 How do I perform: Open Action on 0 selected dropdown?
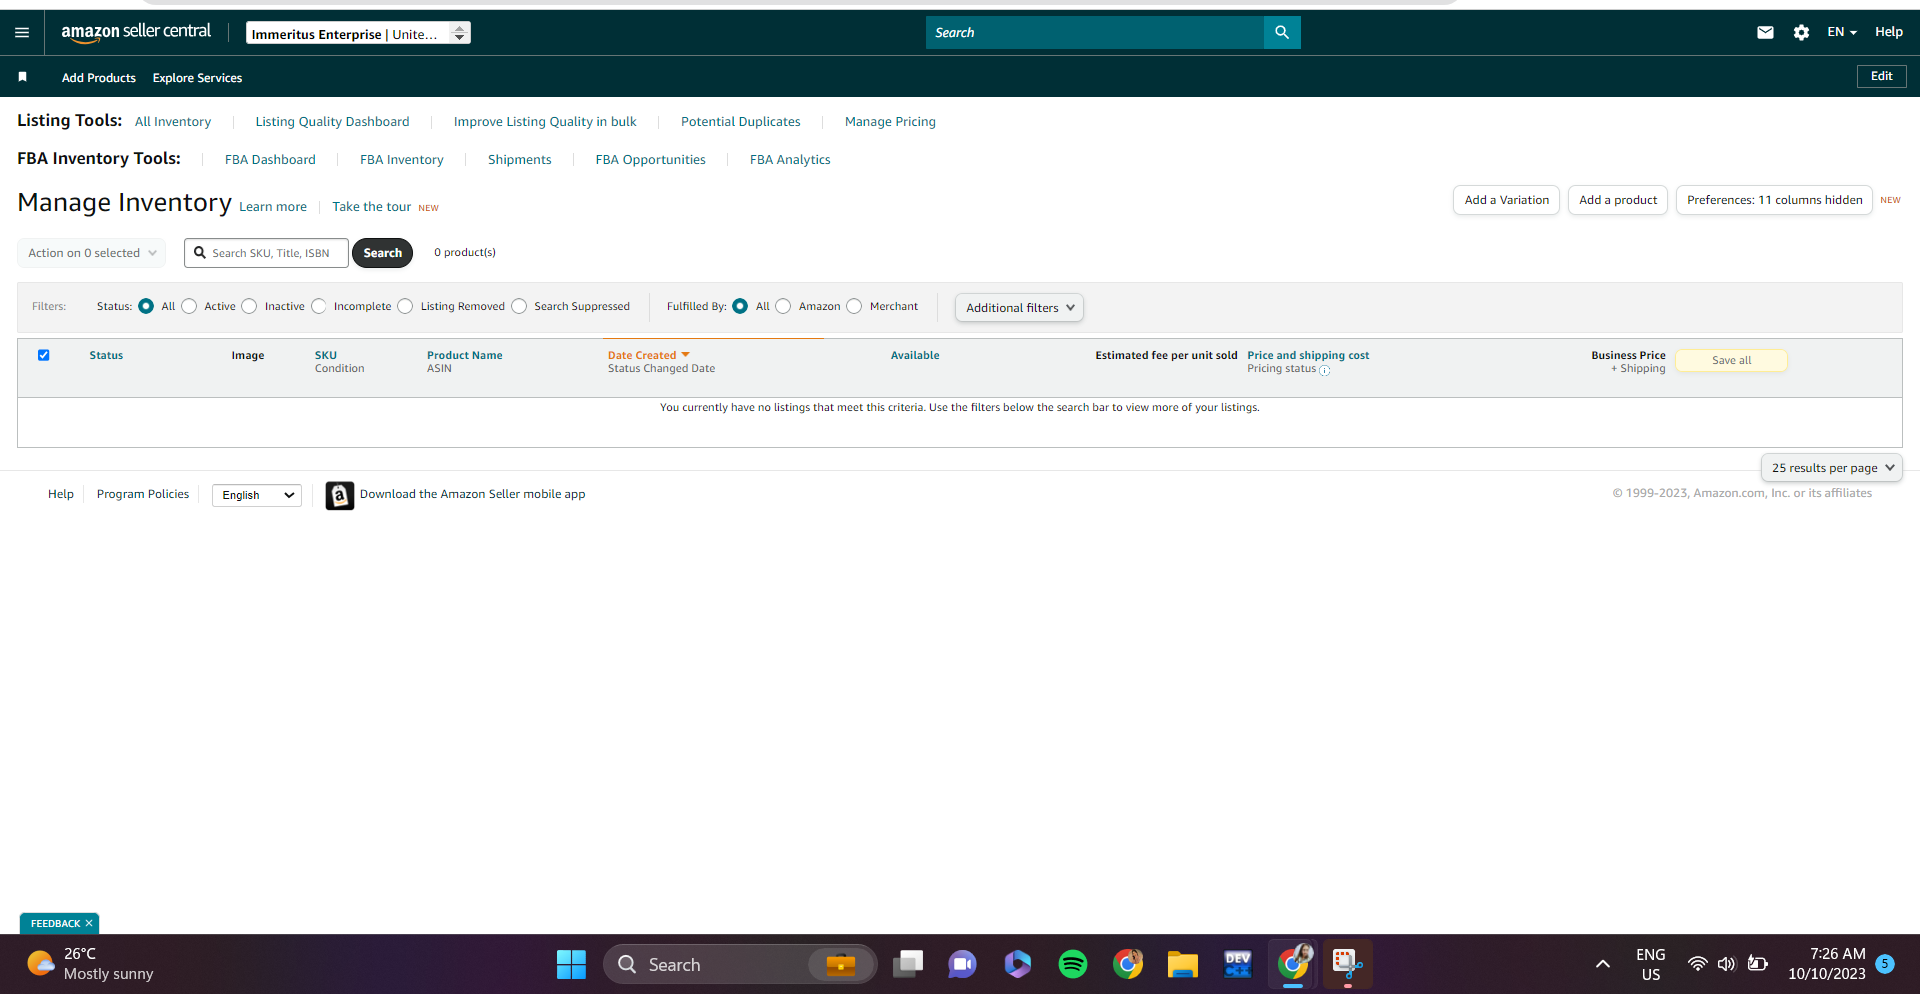point(92,253)
